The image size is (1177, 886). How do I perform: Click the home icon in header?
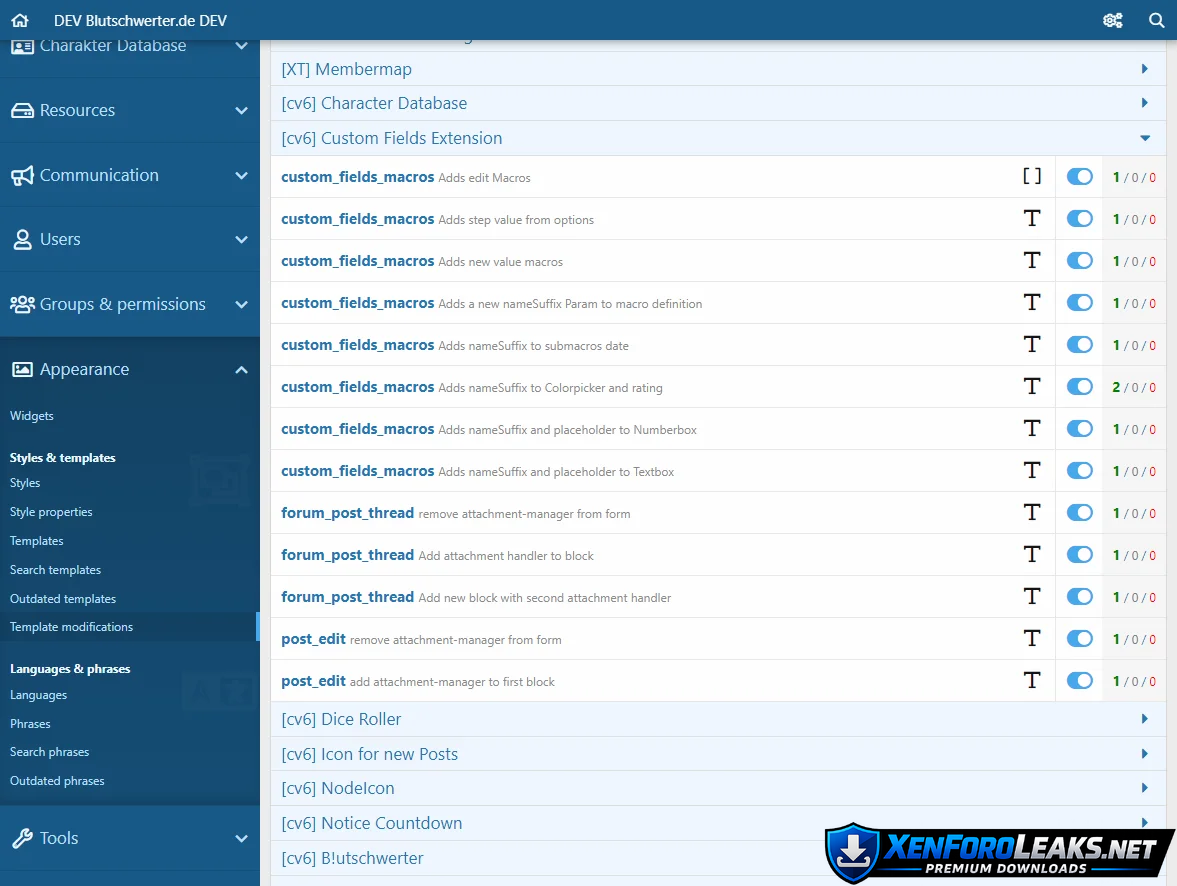20,20
